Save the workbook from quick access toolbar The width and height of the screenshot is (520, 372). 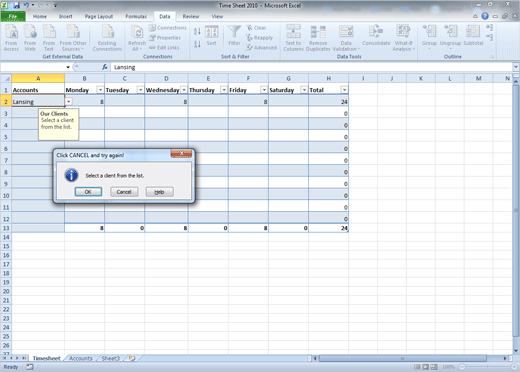(16, 5)
